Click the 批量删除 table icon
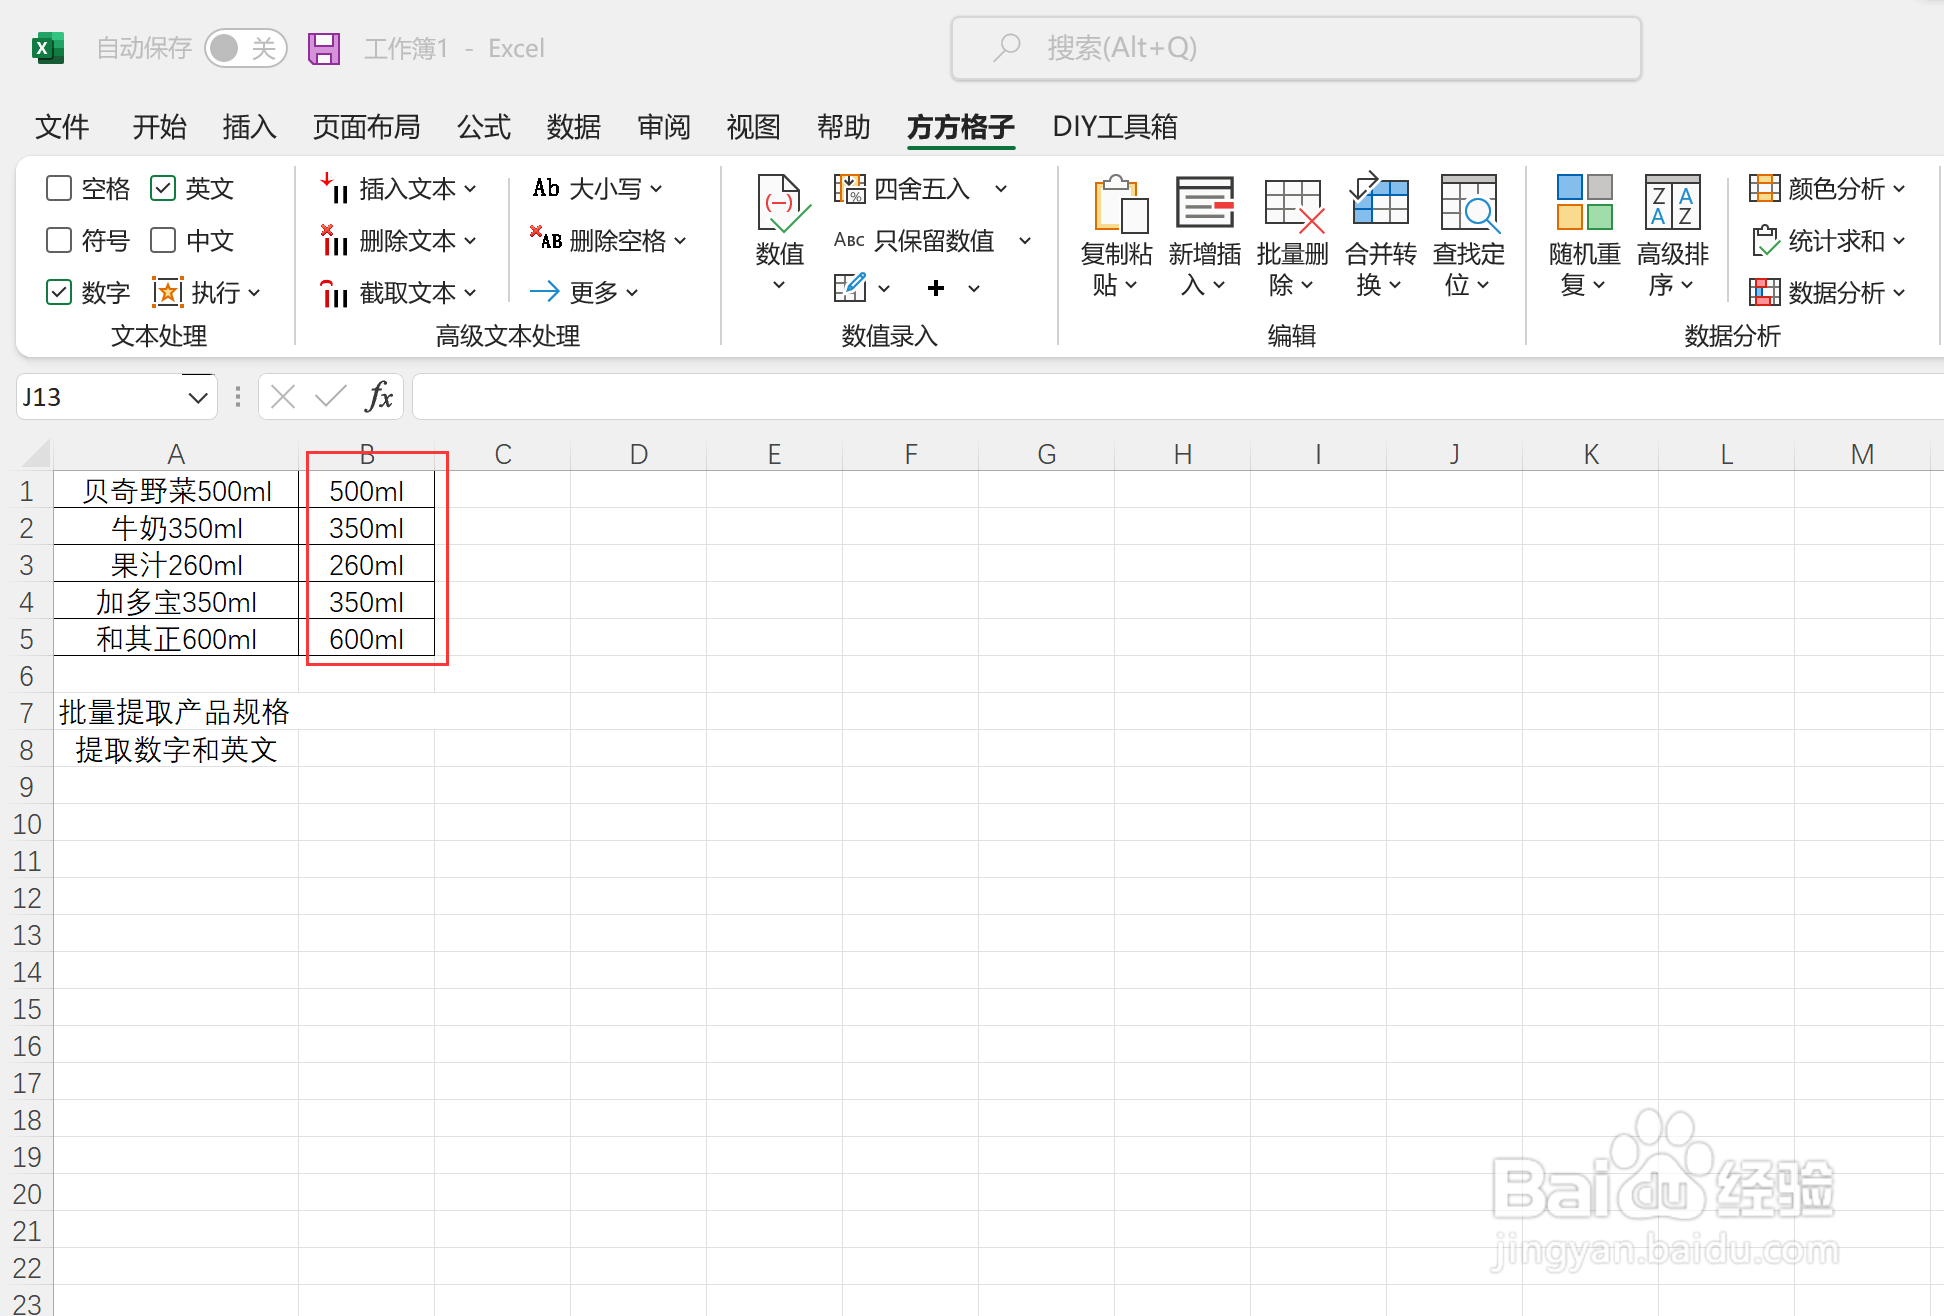 (1292, 204)
